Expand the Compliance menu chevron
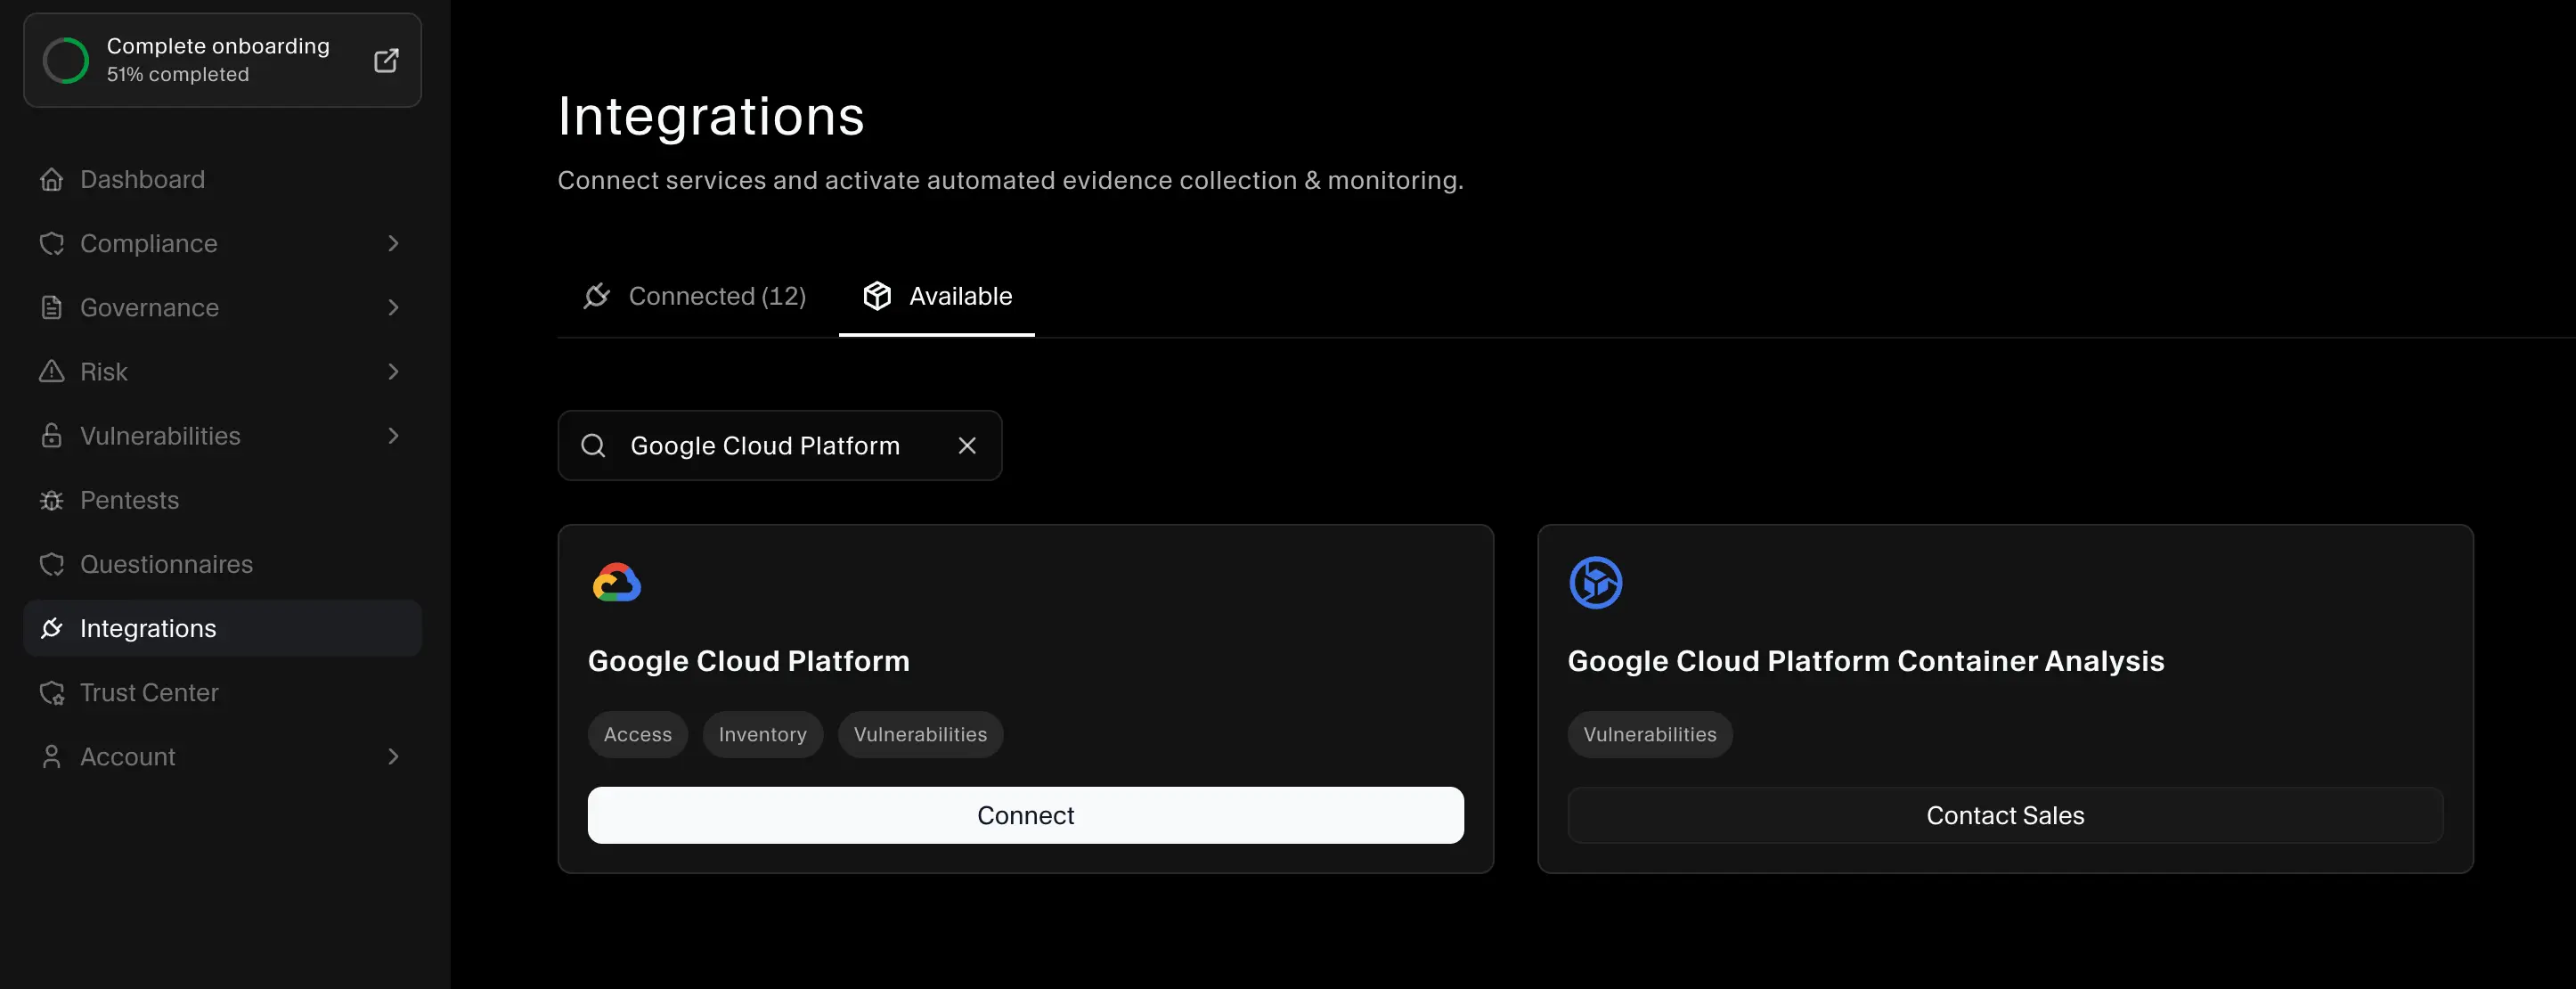 tap(393, 243)
